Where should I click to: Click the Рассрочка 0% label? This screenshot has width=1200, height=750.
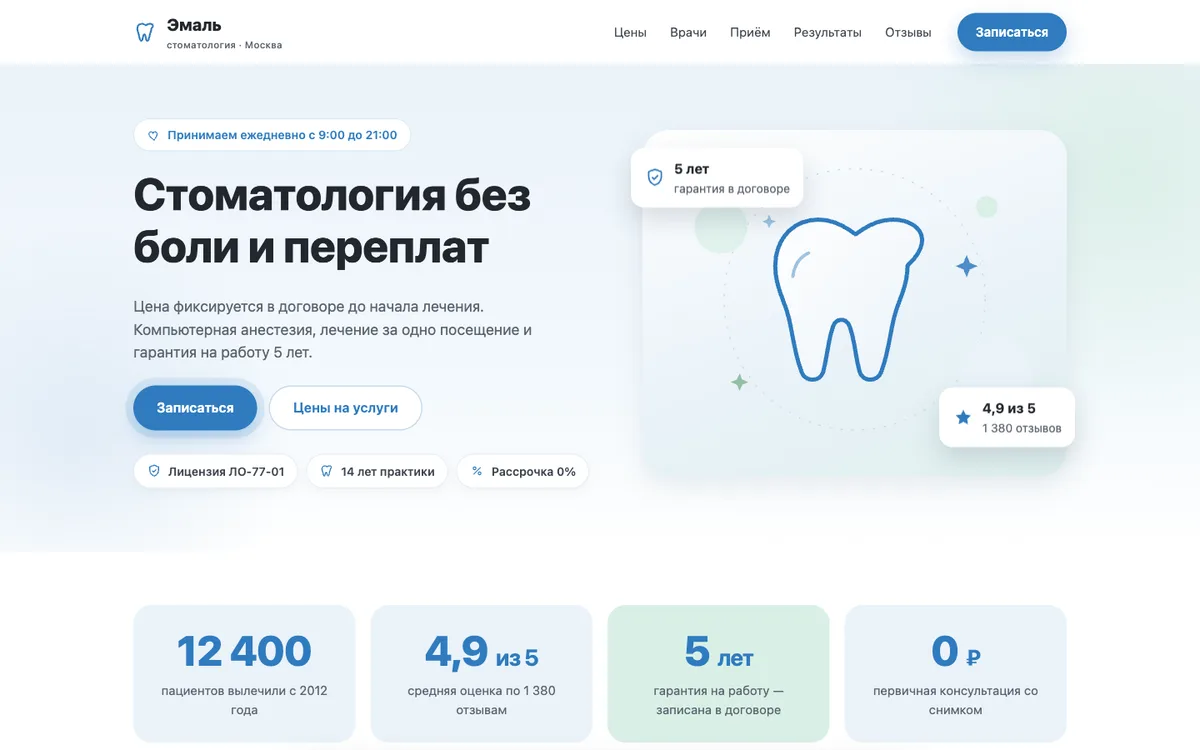[x=534, y=471]
